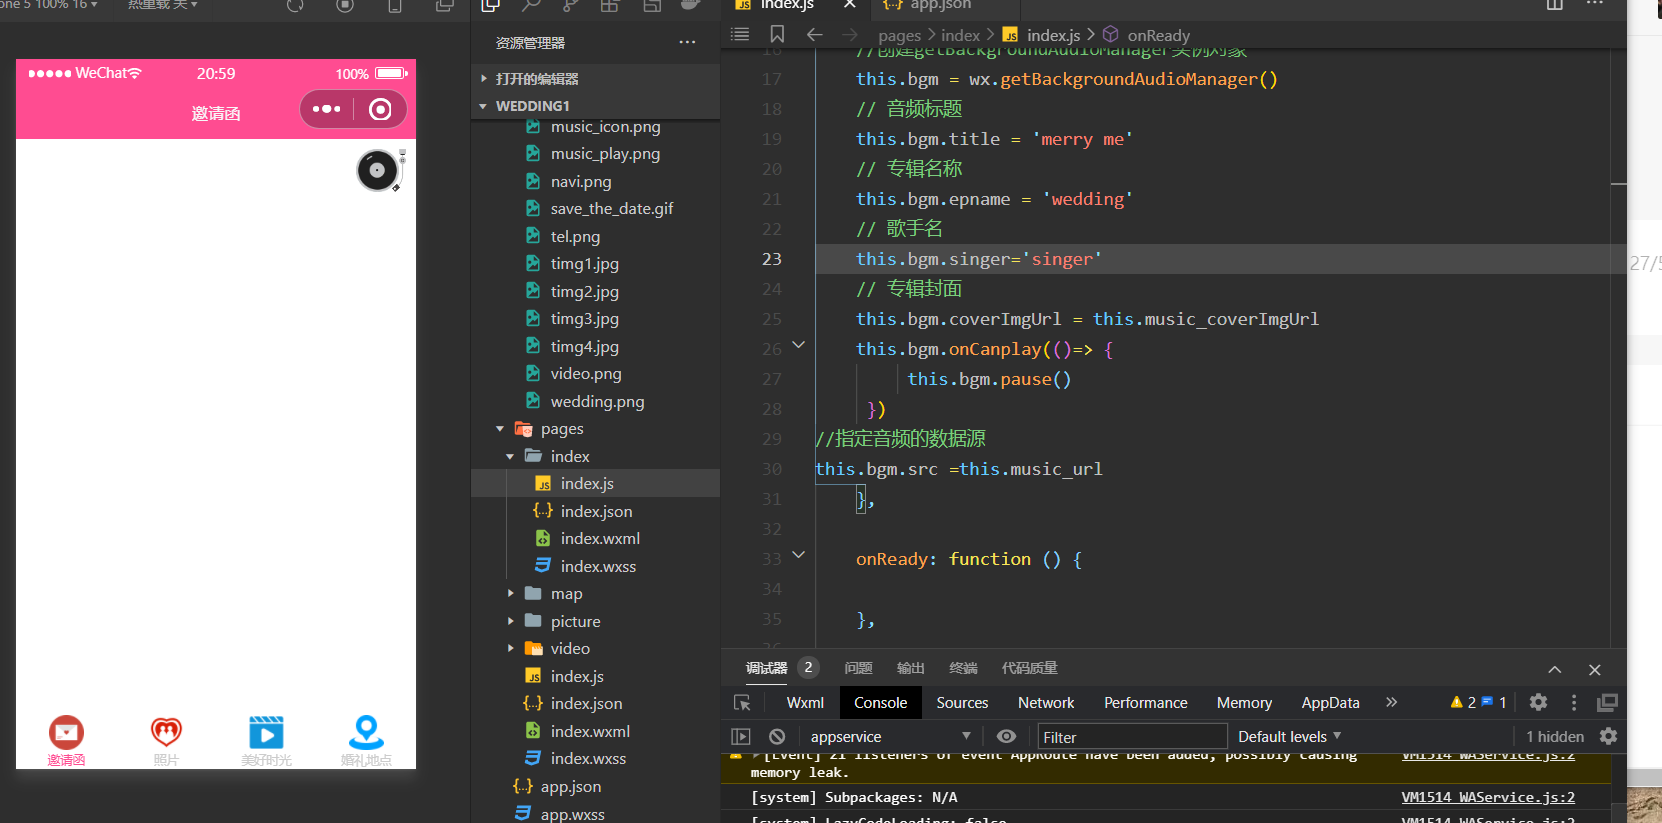The image size is (1662, 823).
Task: Toggle the console live expression eye
Action: [1006, 737]
